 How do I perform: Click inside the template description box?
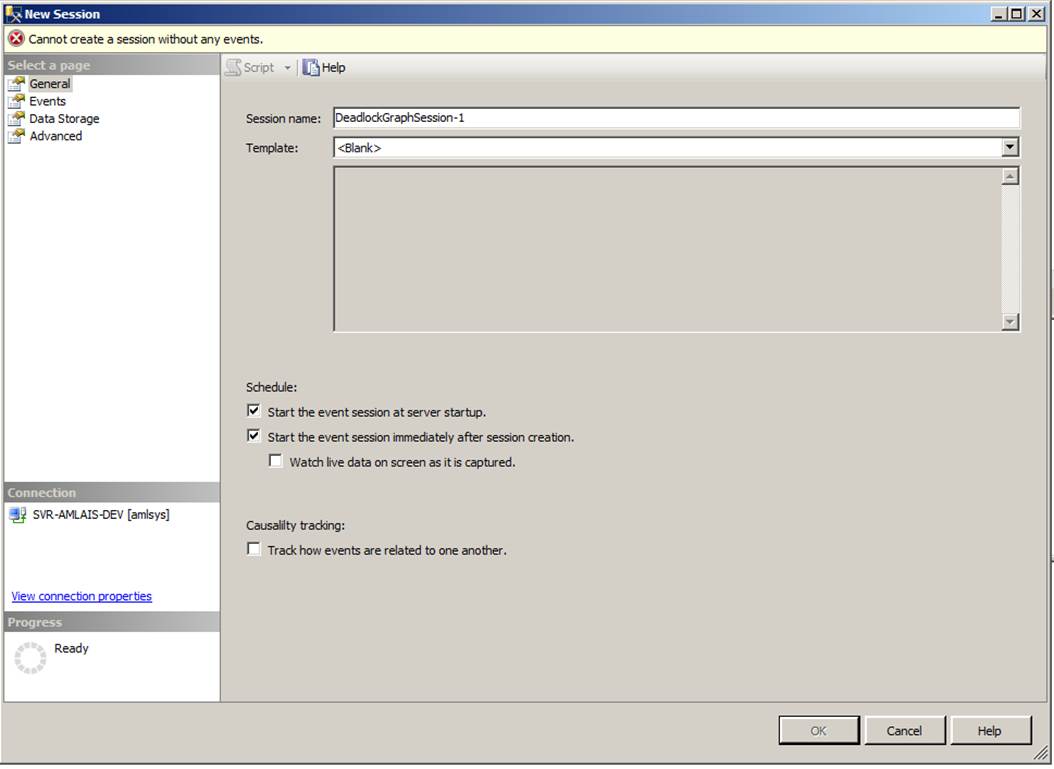(x=667, y=249)
